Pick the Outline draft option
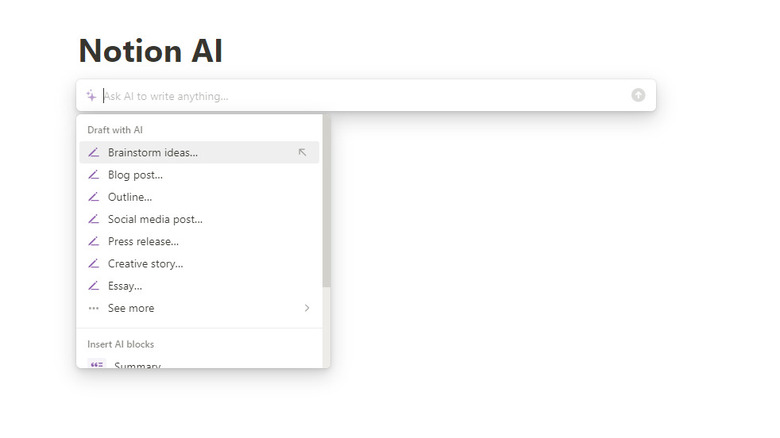 click(130, 197)
